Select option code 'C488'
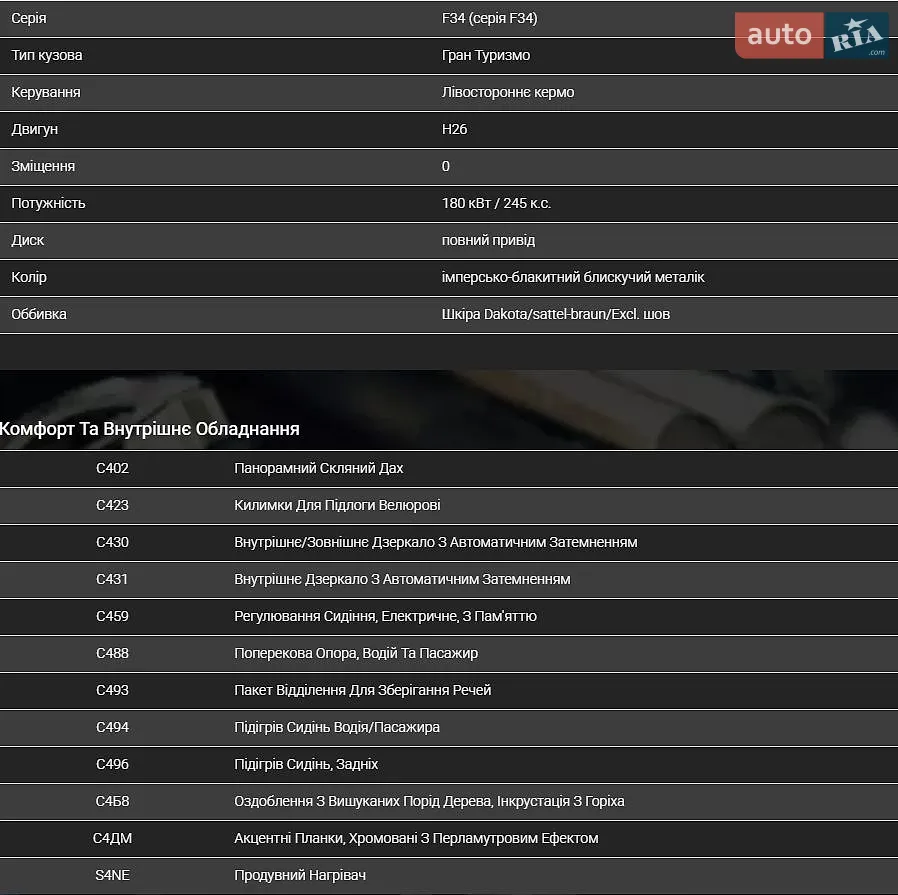The image size is (898, 895). pos(112,653)
